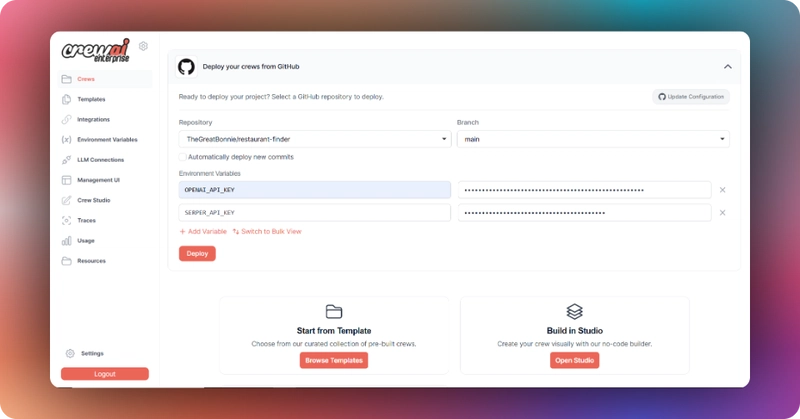Click the Browse Templates button
Viewport: 800px width, 419px height.
[x=334, y=360]
